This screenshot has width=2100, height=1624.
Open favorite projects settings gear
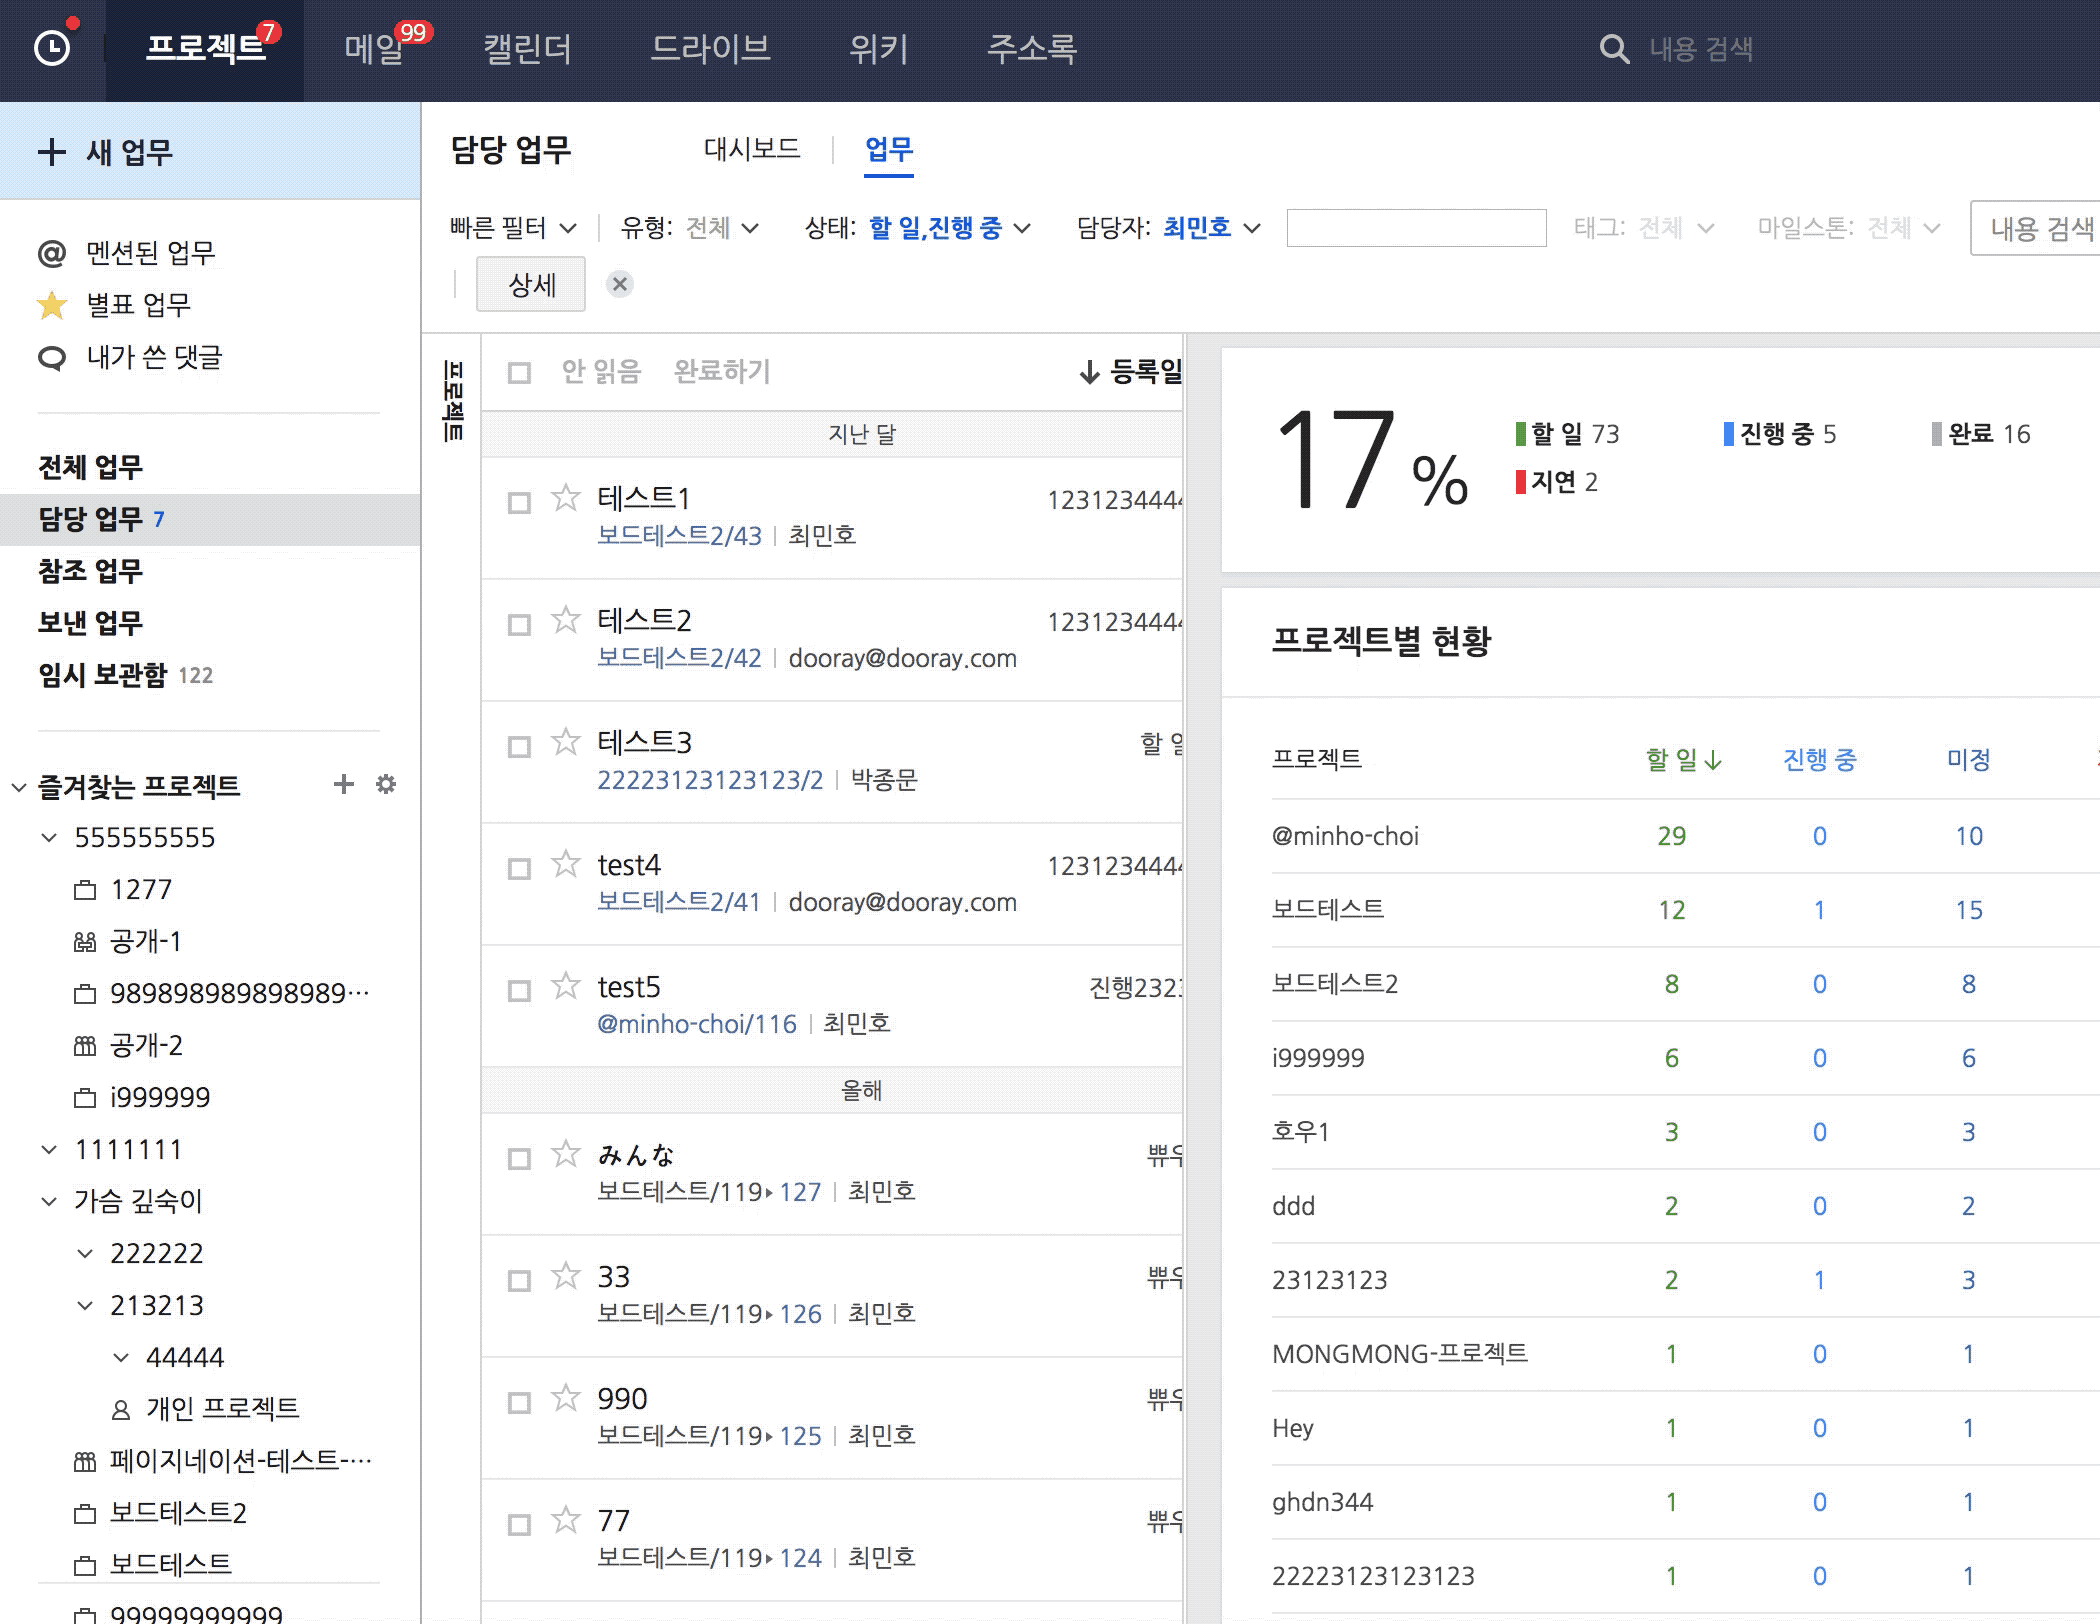[x=386, y=785]
